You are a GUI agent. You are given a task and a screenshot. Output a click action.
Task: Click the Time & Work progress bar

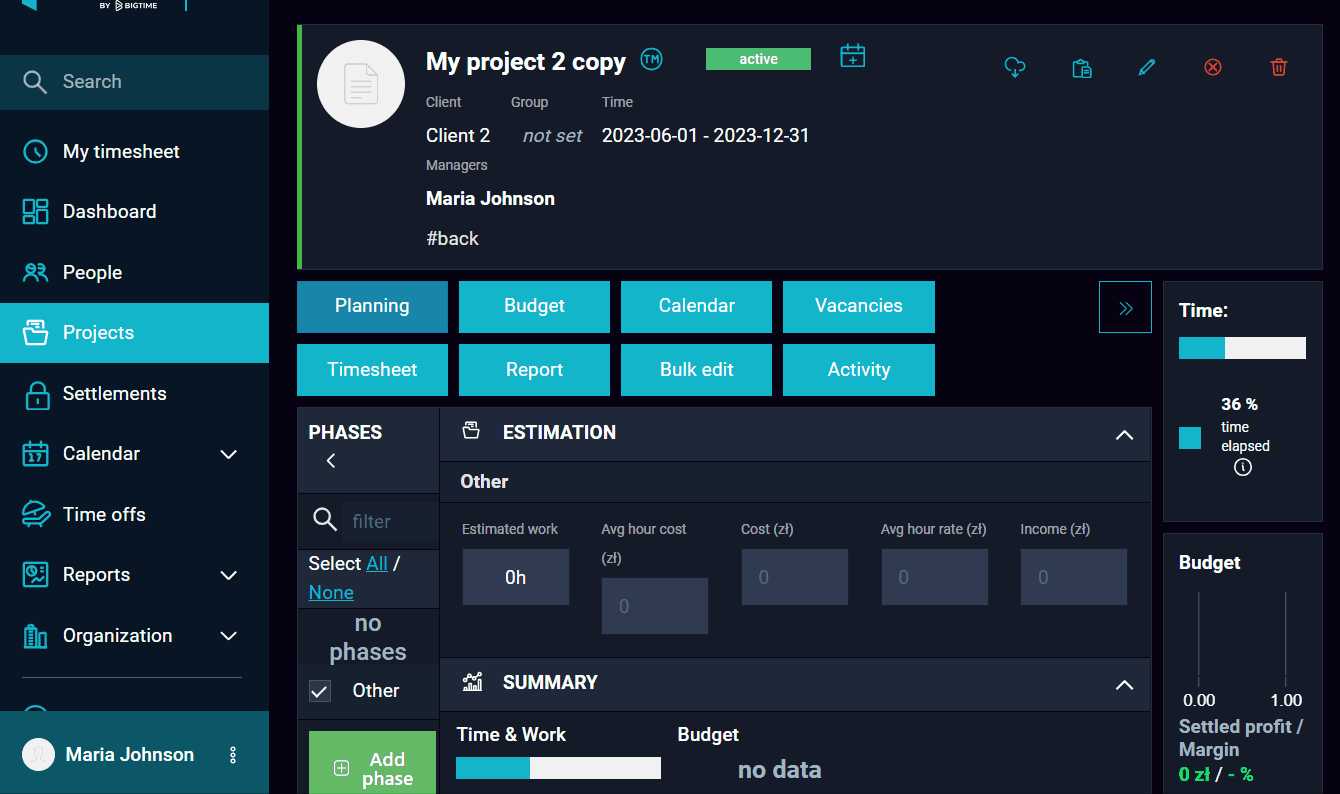(558, 767)
